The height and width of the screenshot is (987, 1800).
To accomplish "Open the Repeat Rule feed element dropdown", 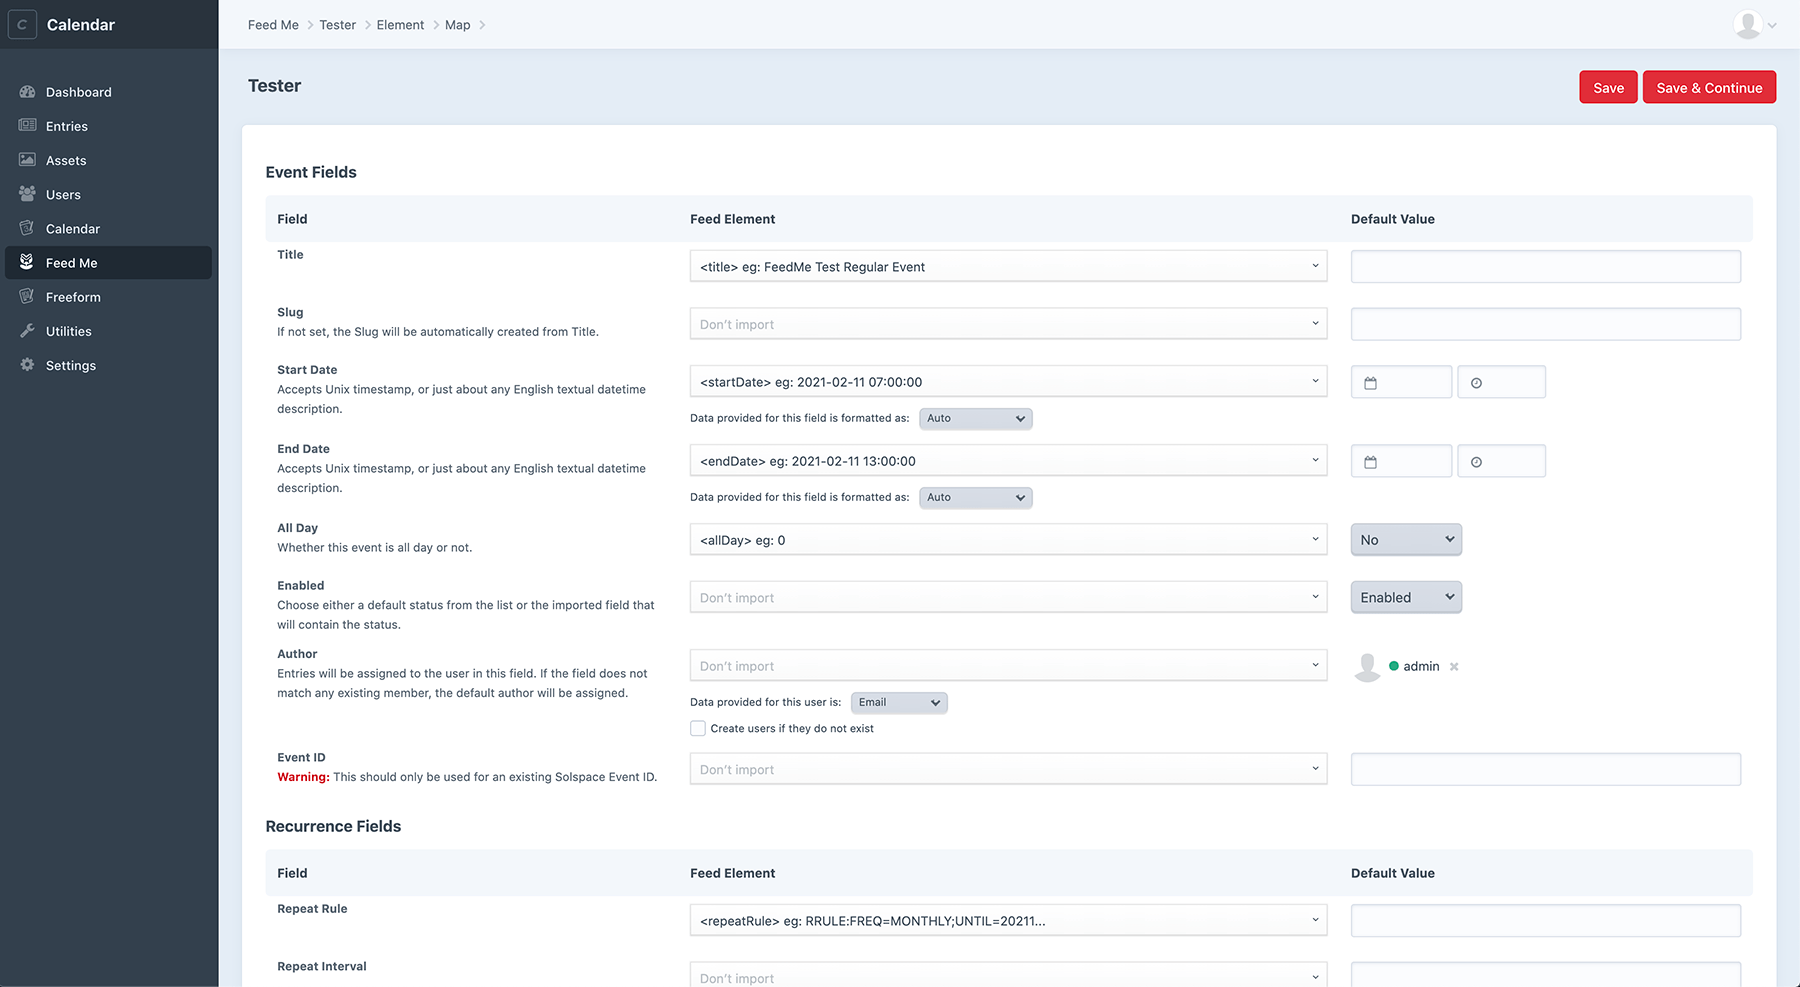I will [1008, 920].
